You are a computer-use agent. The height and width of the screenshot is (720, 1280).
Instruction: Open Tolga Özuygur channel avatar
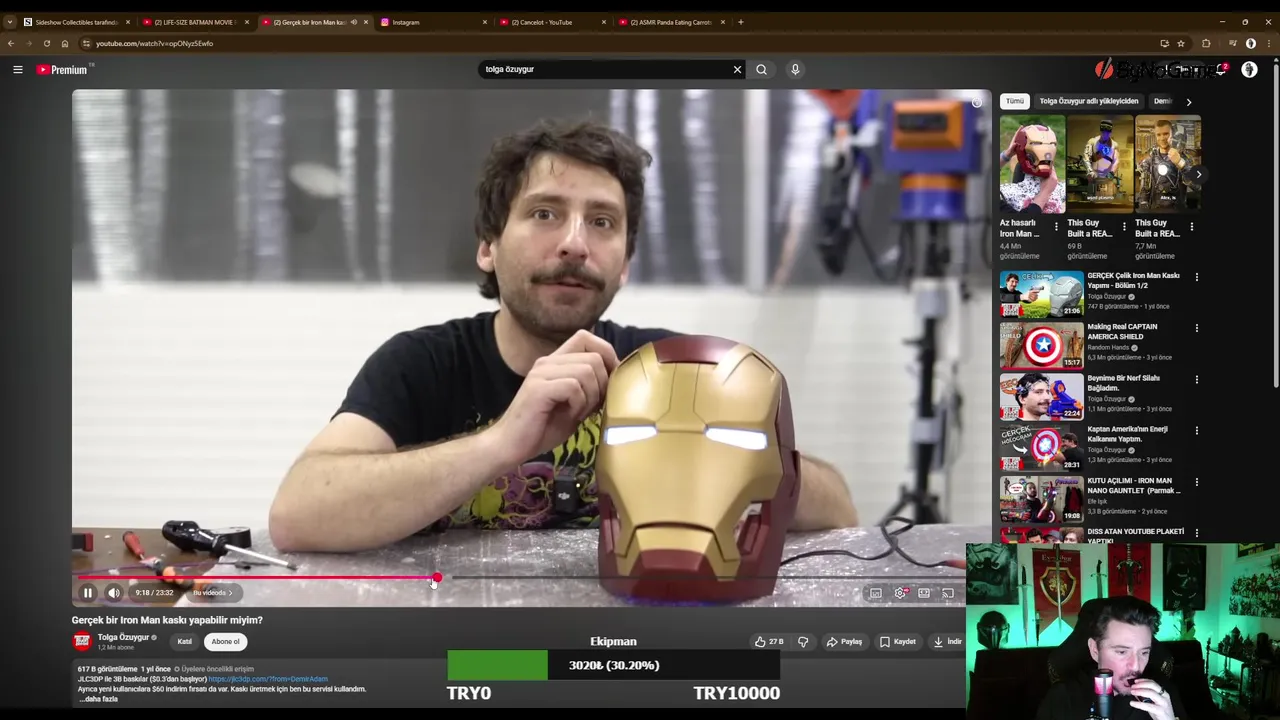(82, 642)
